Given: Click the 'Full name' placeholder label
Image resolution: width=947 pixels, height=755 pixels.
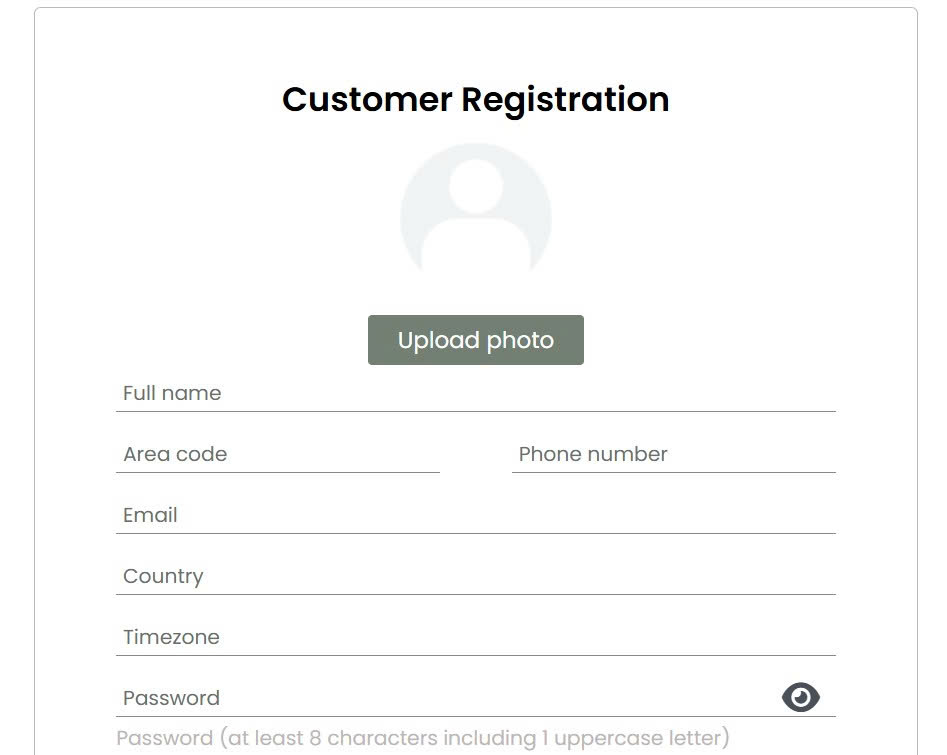Looking at the screenshot, I should click(172, 394).
